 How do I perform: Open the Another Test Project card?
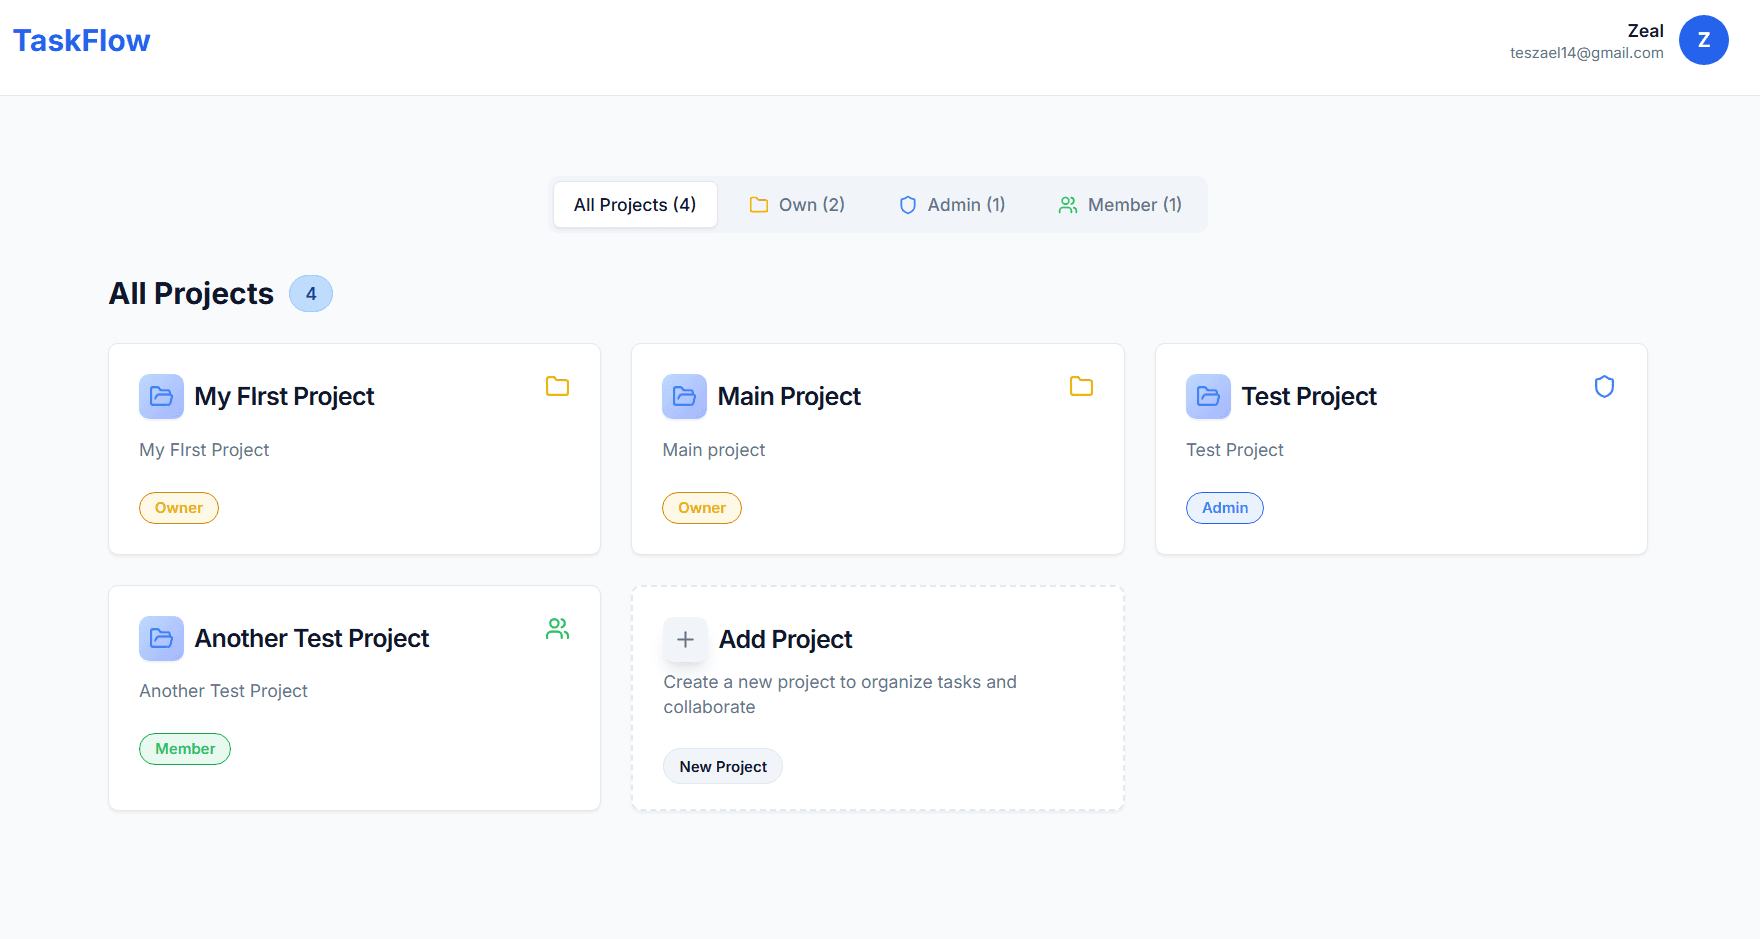click(354, 697)
